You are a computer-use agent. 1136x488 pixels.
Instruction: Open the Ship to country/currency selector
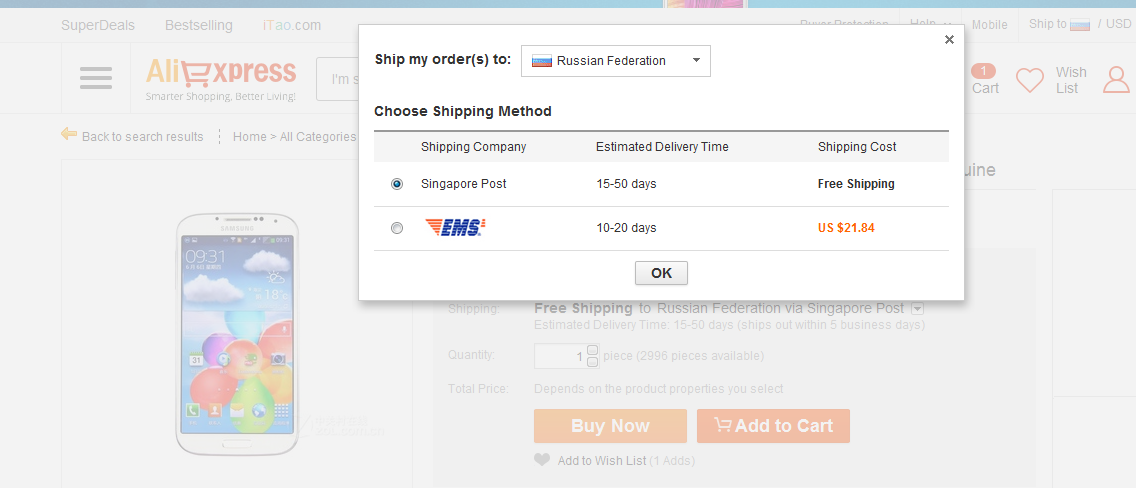click(x=1079, y=24)
